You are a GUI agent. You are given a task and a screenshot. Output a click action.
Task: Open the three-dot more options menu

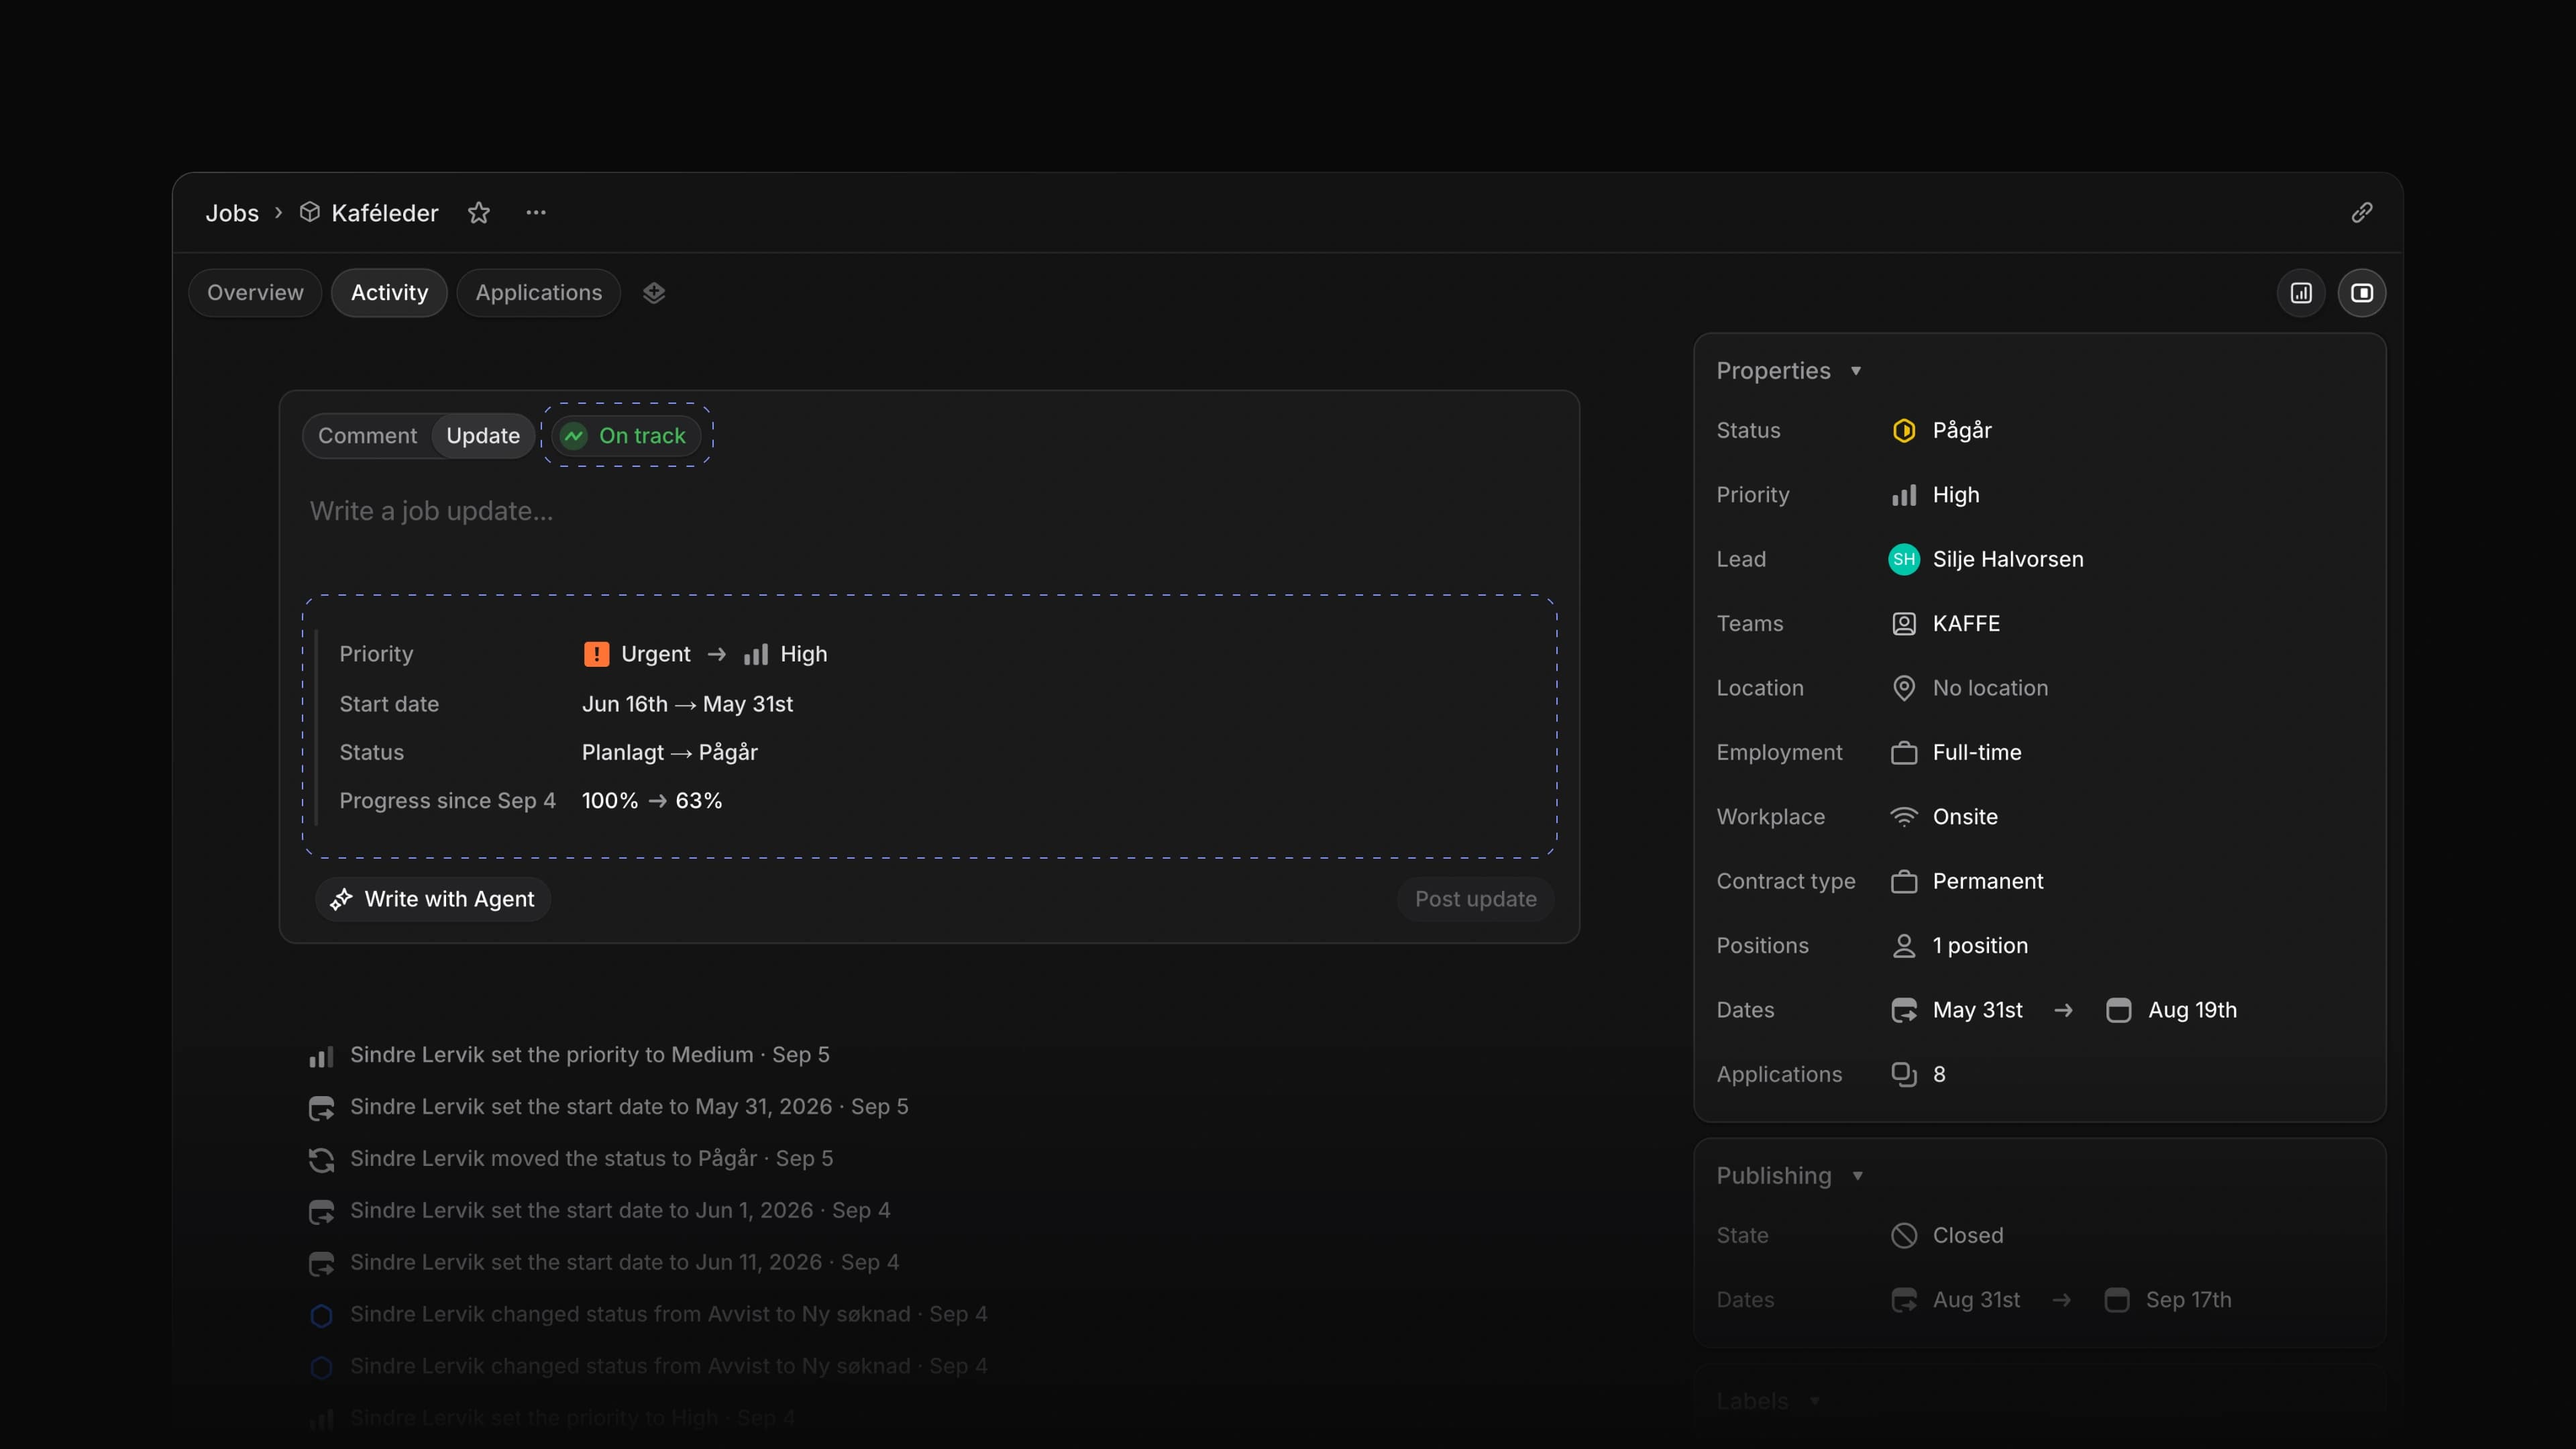pos(536,213)
